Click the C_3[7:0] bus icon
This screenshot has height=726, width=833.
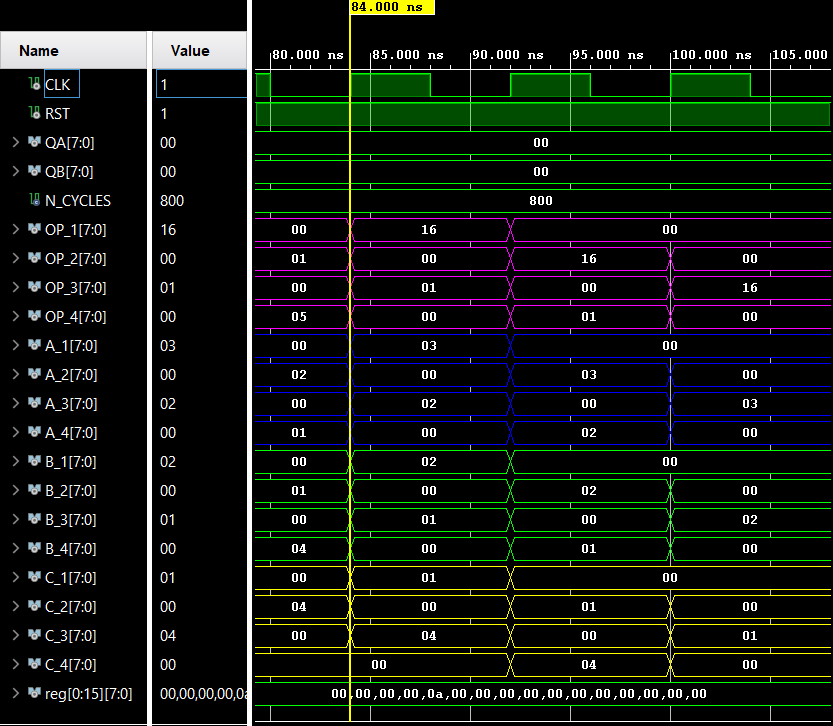click(x=35, y=635)
